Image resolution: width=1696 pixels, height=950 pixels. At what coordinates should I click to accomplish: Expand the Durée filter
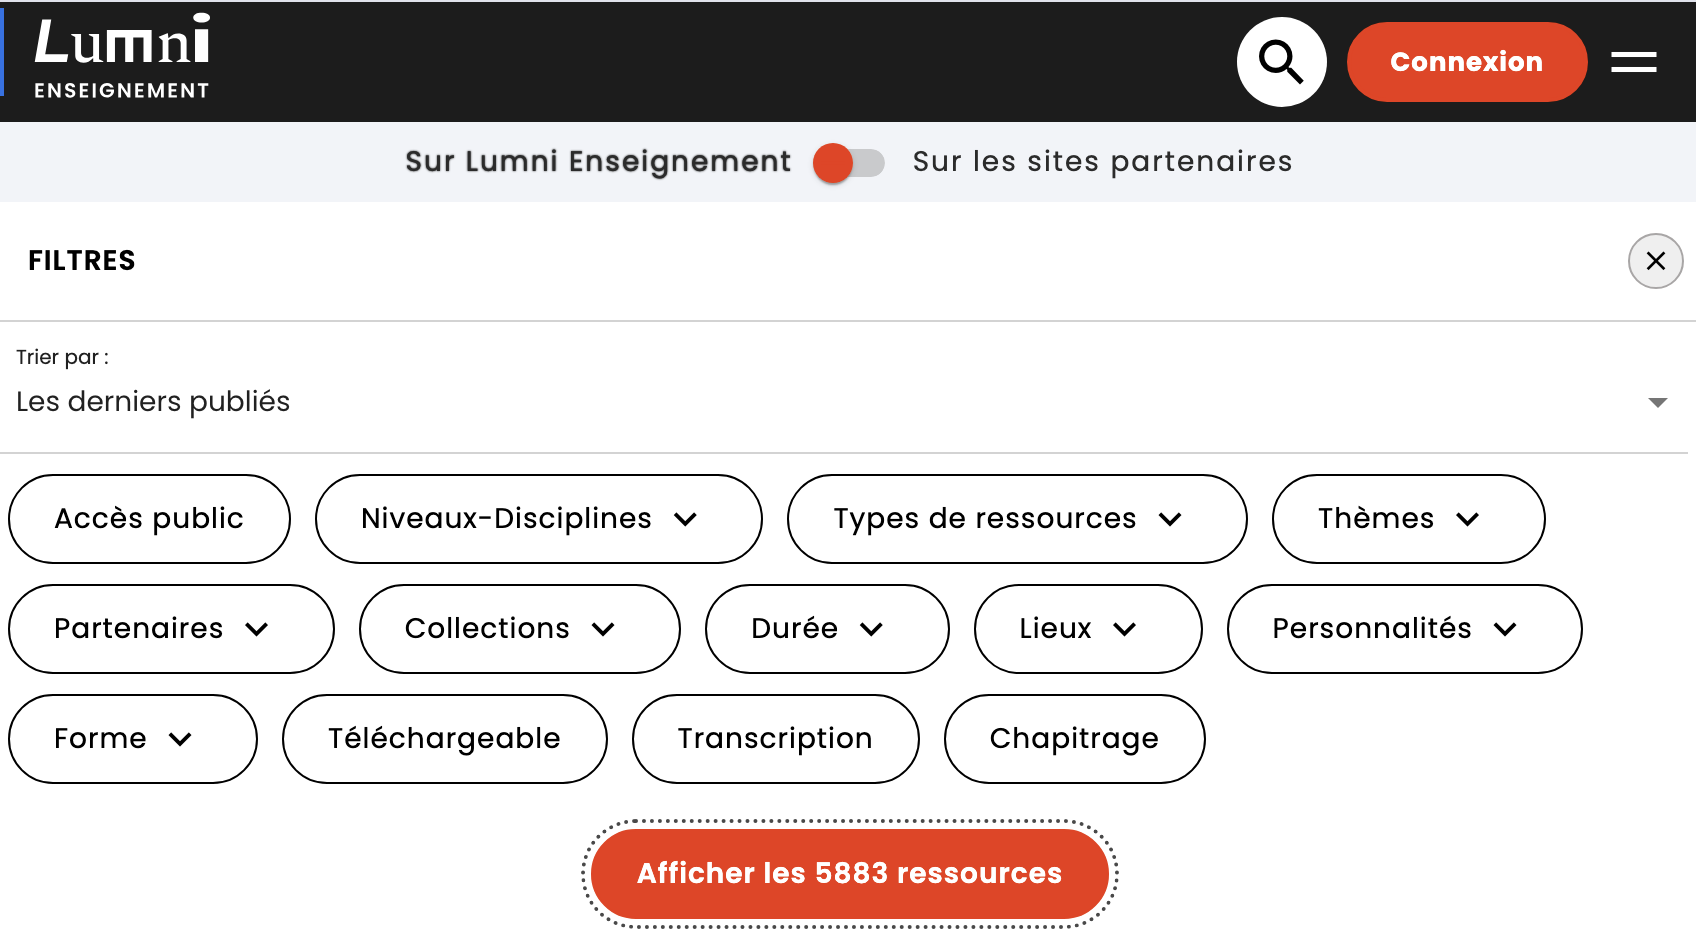826,629
